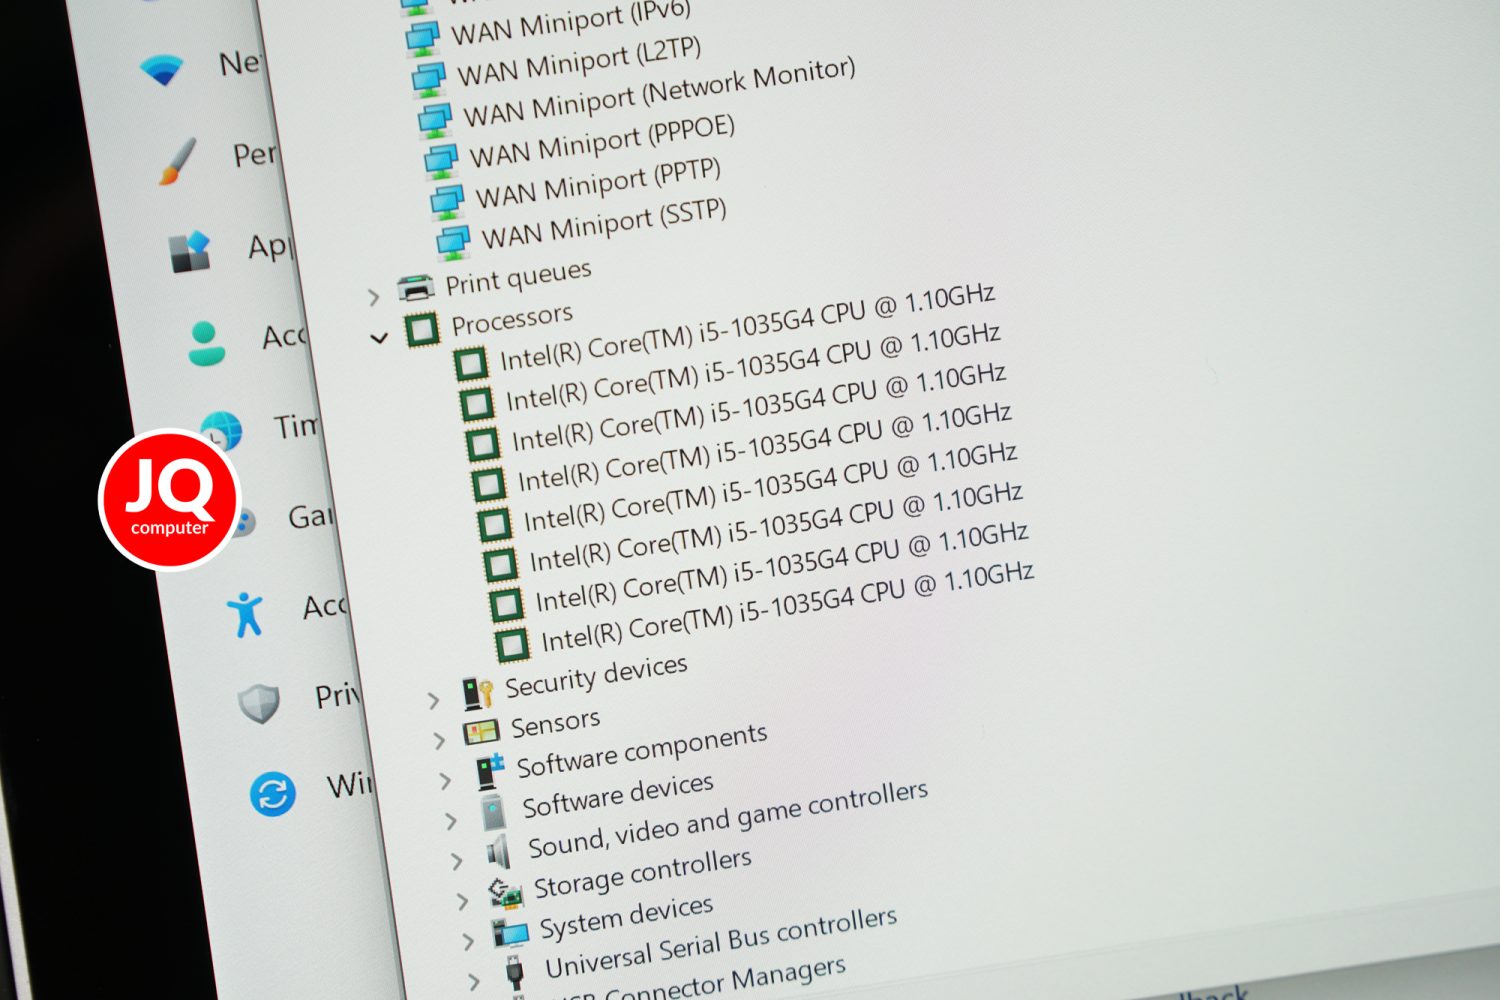Open Windows Update via the sync arrows icon
This screenshot has height=1000, width=1500.
273,795
